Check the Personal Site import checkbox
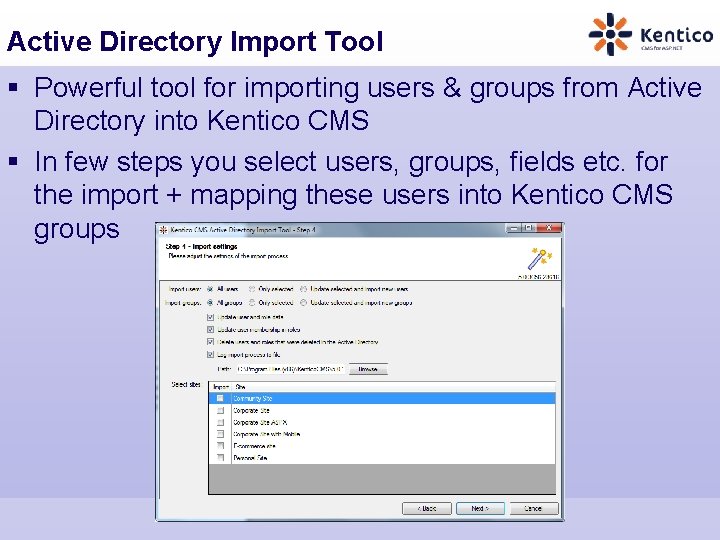 pyautogui.click(x=220, y=458)
